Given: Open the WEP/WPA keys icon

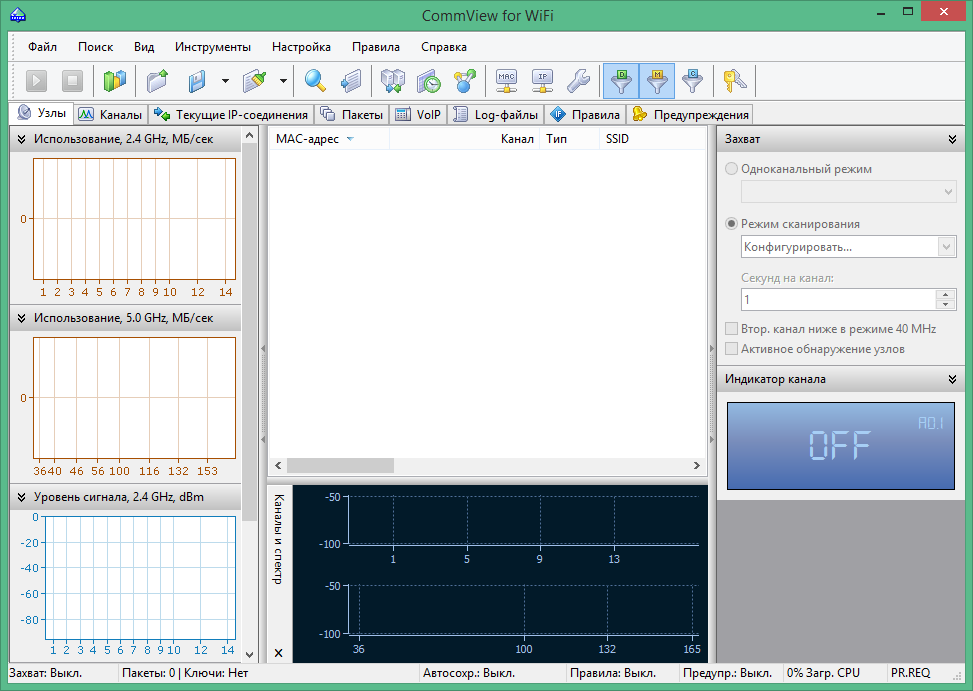Looking at the screenshot, I should 735,81.
